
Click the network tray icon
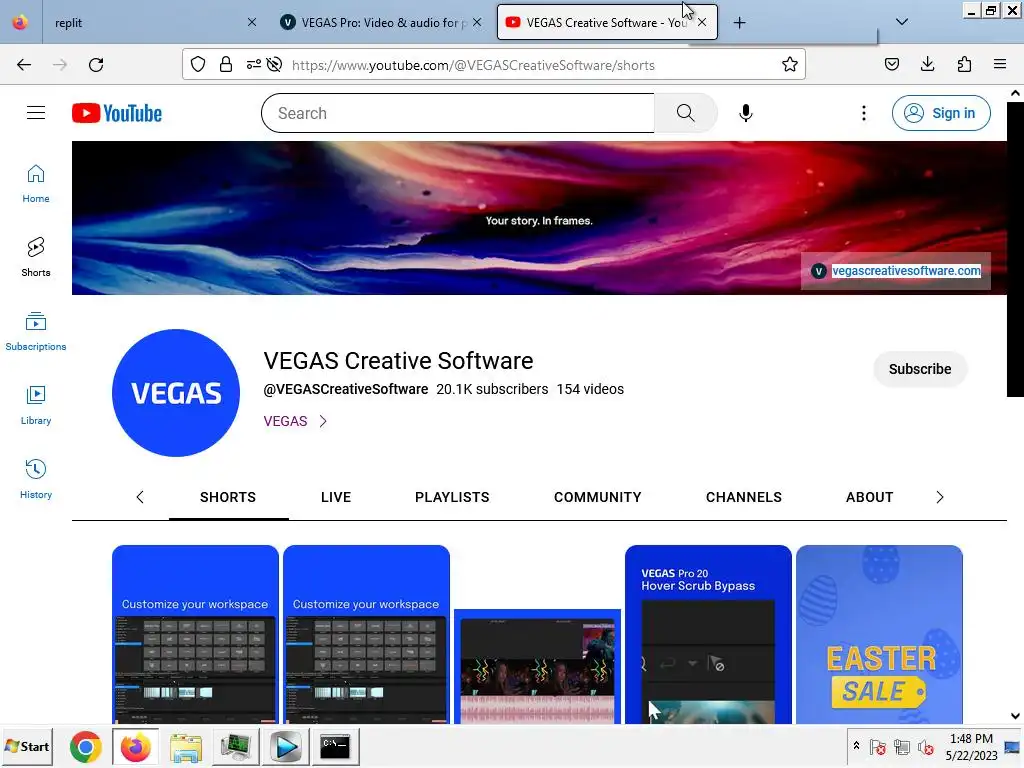(x=902, y=746)
